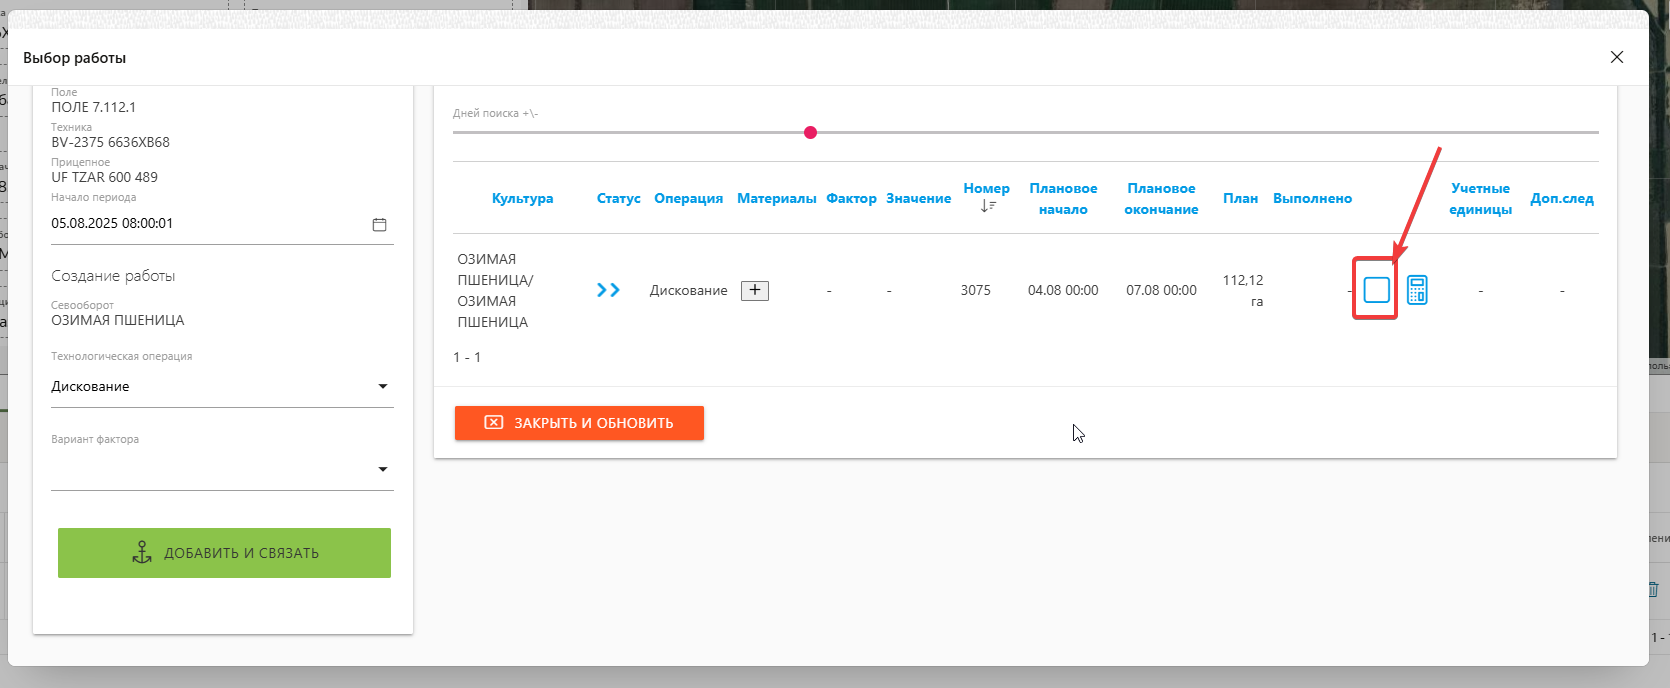Click the Выполнено column header

(x=1312, y=198)
